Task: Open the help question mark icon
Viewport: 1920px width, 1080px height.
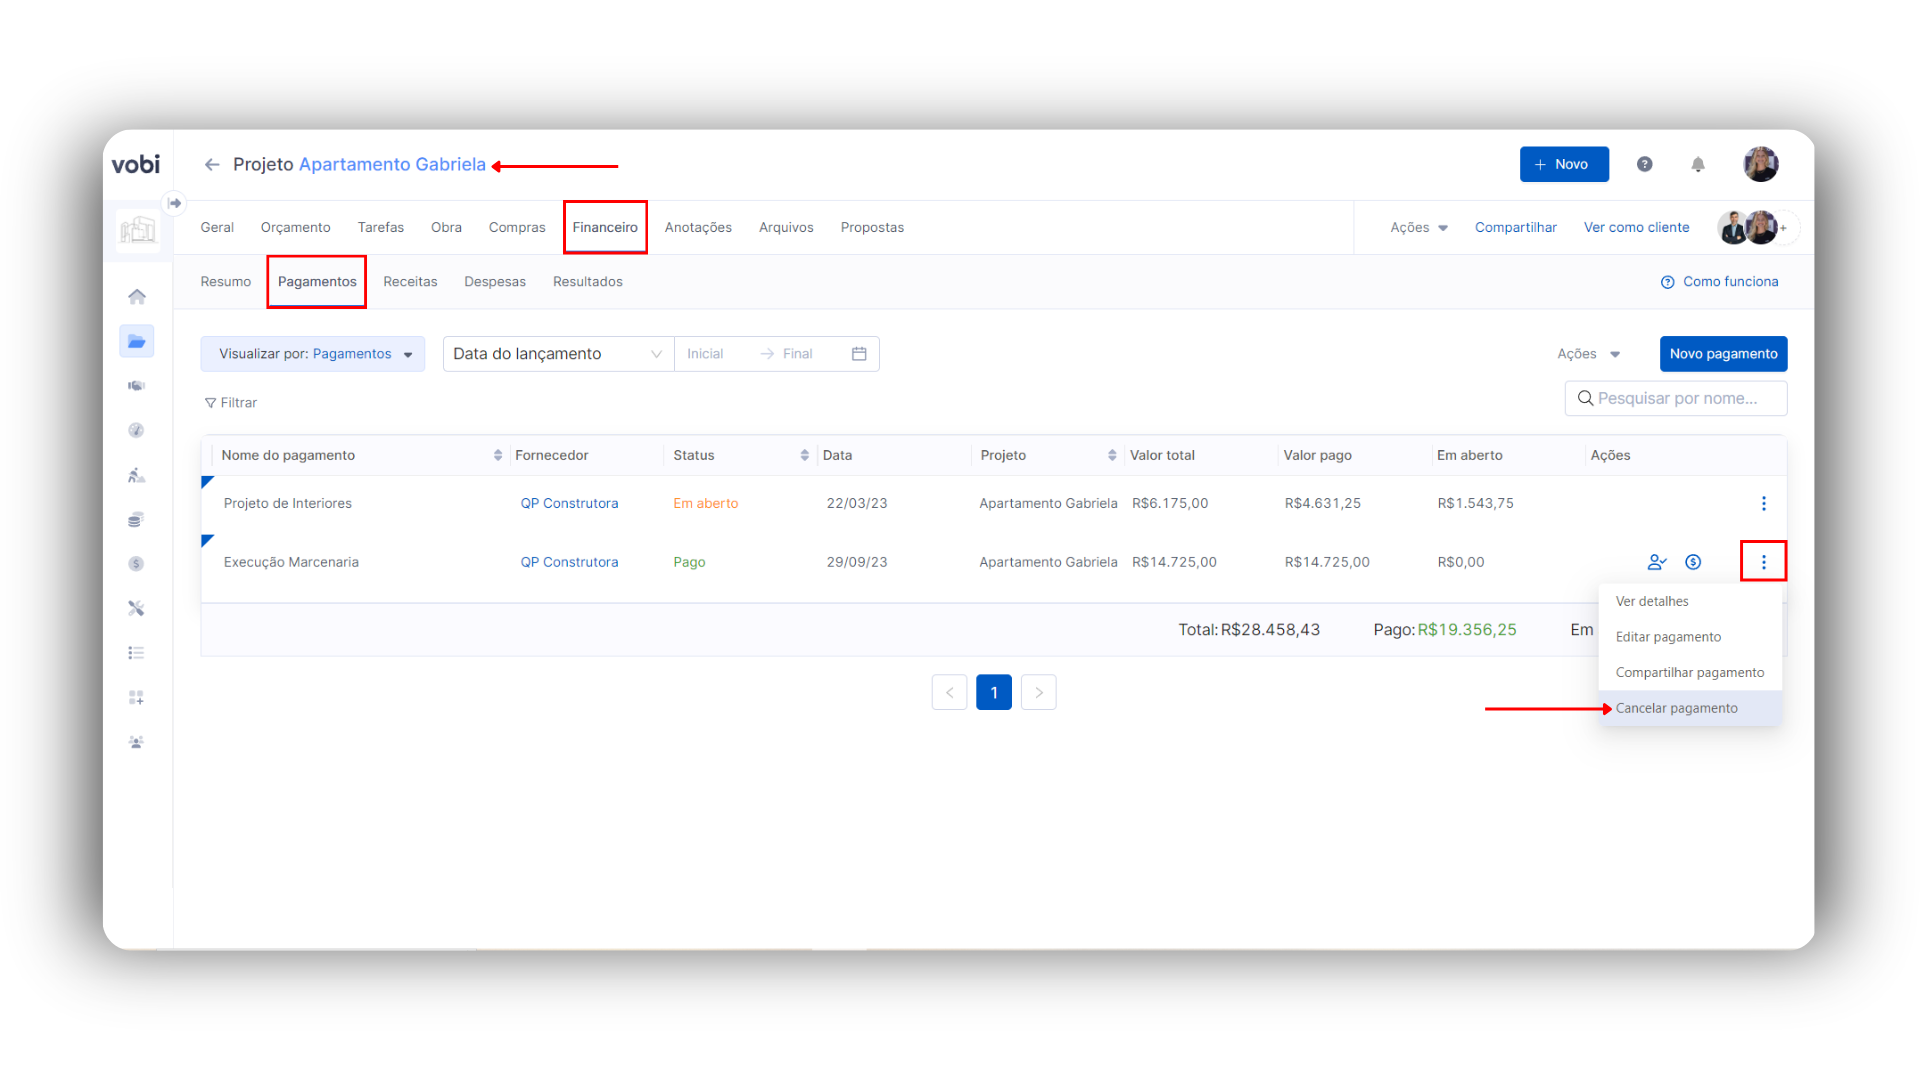Action: pos(1644,165)
